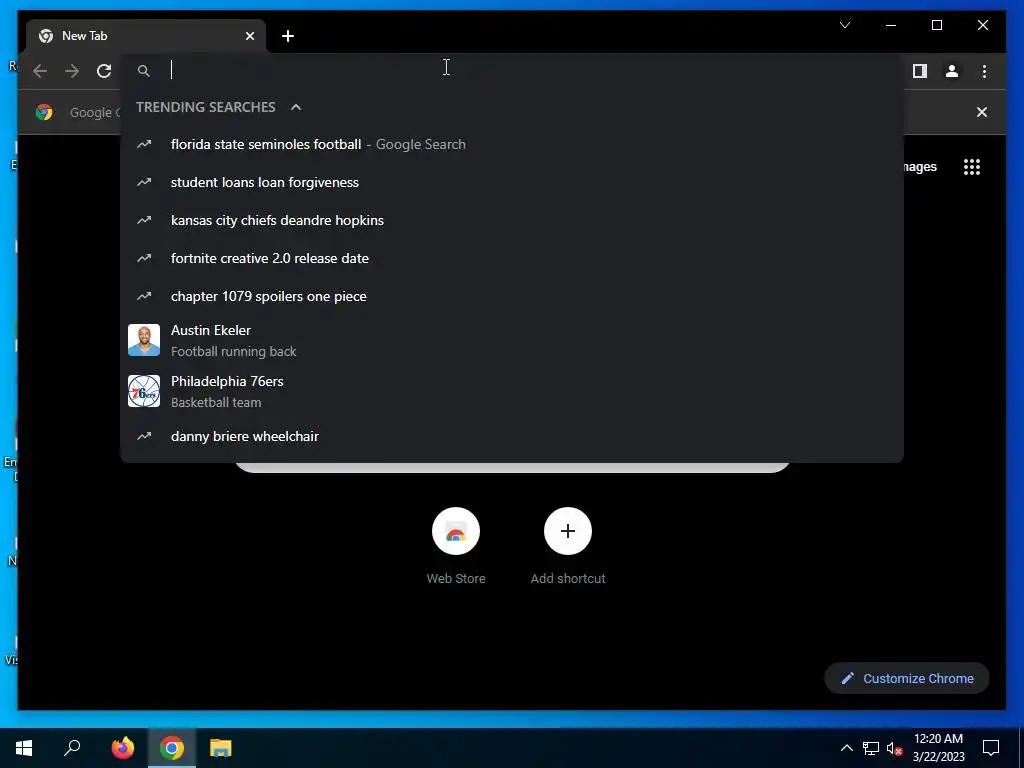Click the Customize Chrome button

pos(906,679)
